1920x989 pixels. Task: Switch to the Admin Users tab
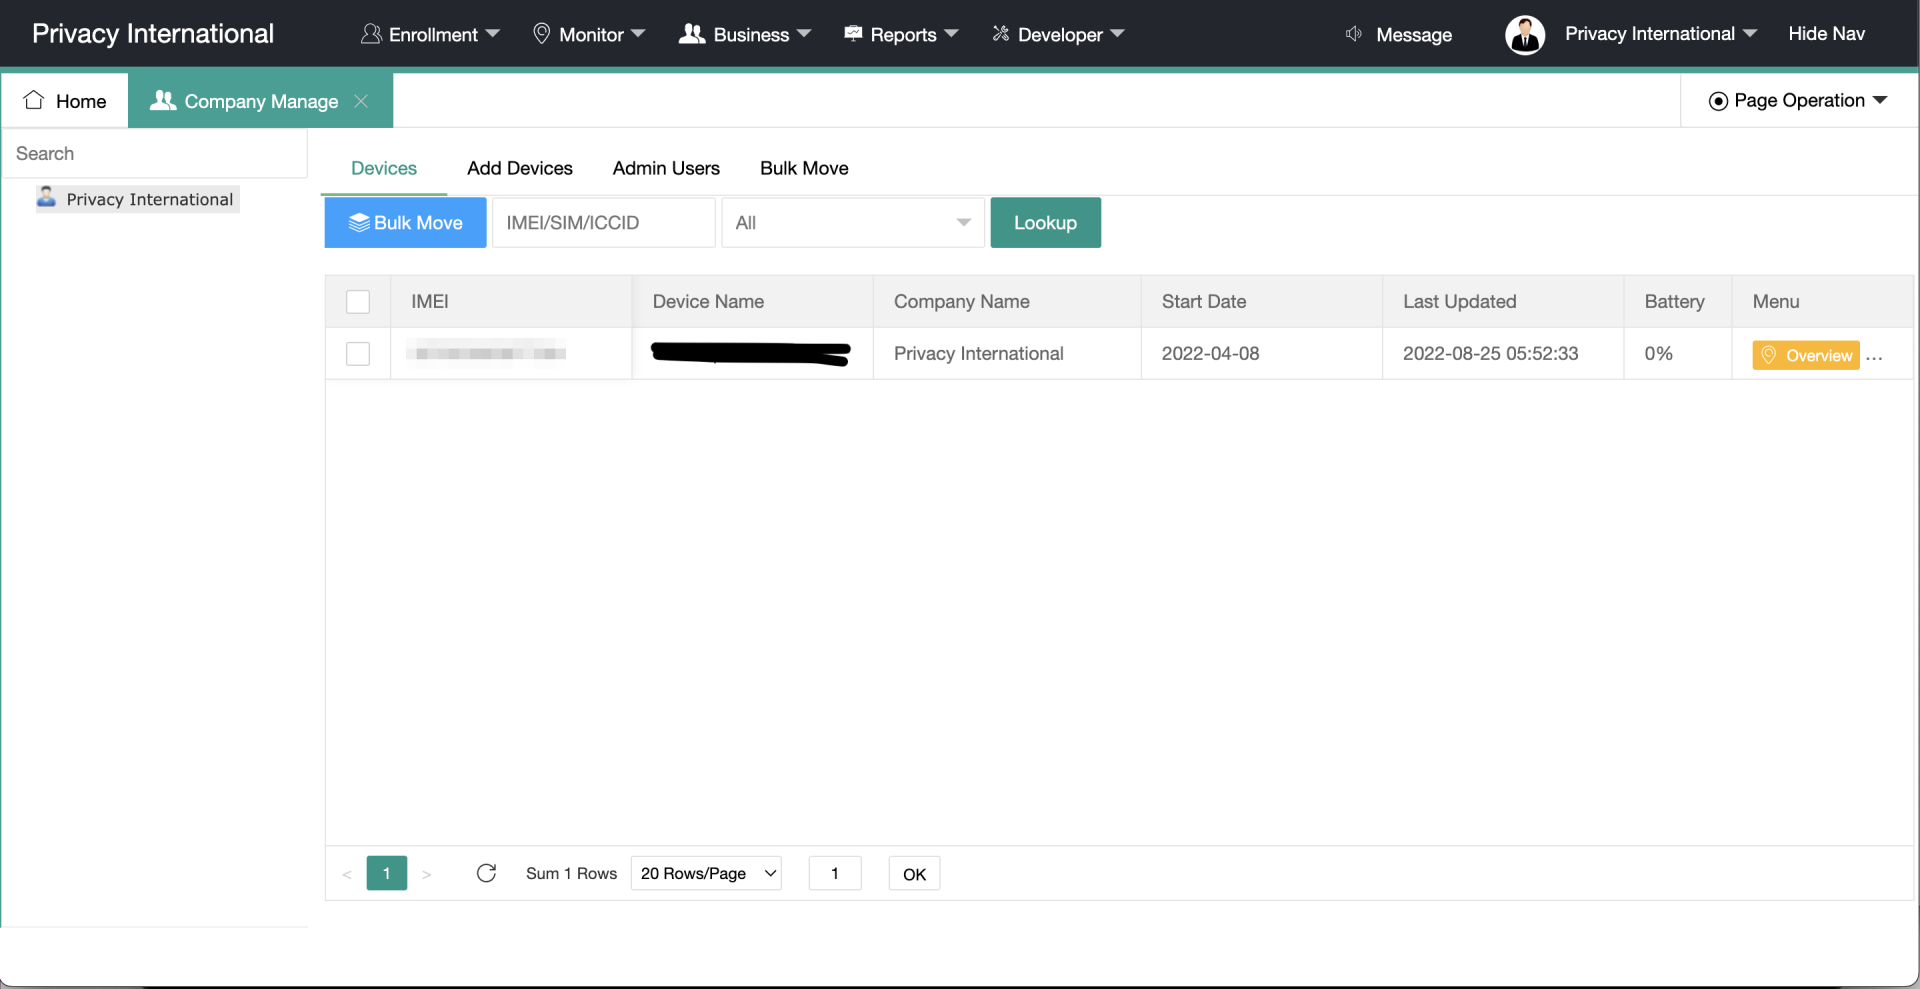coord(666,168)
